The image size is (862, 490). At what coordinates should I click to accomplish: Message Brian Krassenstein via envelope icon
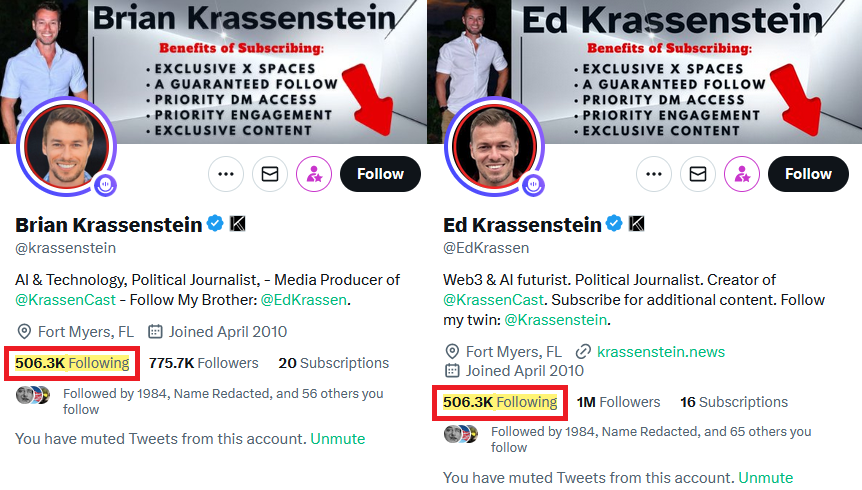(270, 174)
